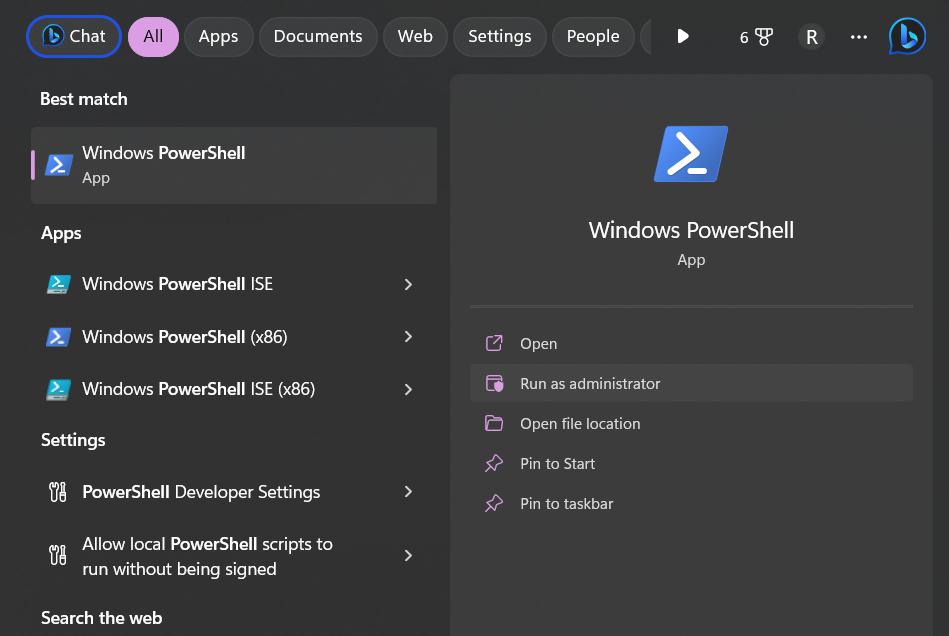
Task: Click the PowerShell Developer Settings icon
Action: [59, 492]
